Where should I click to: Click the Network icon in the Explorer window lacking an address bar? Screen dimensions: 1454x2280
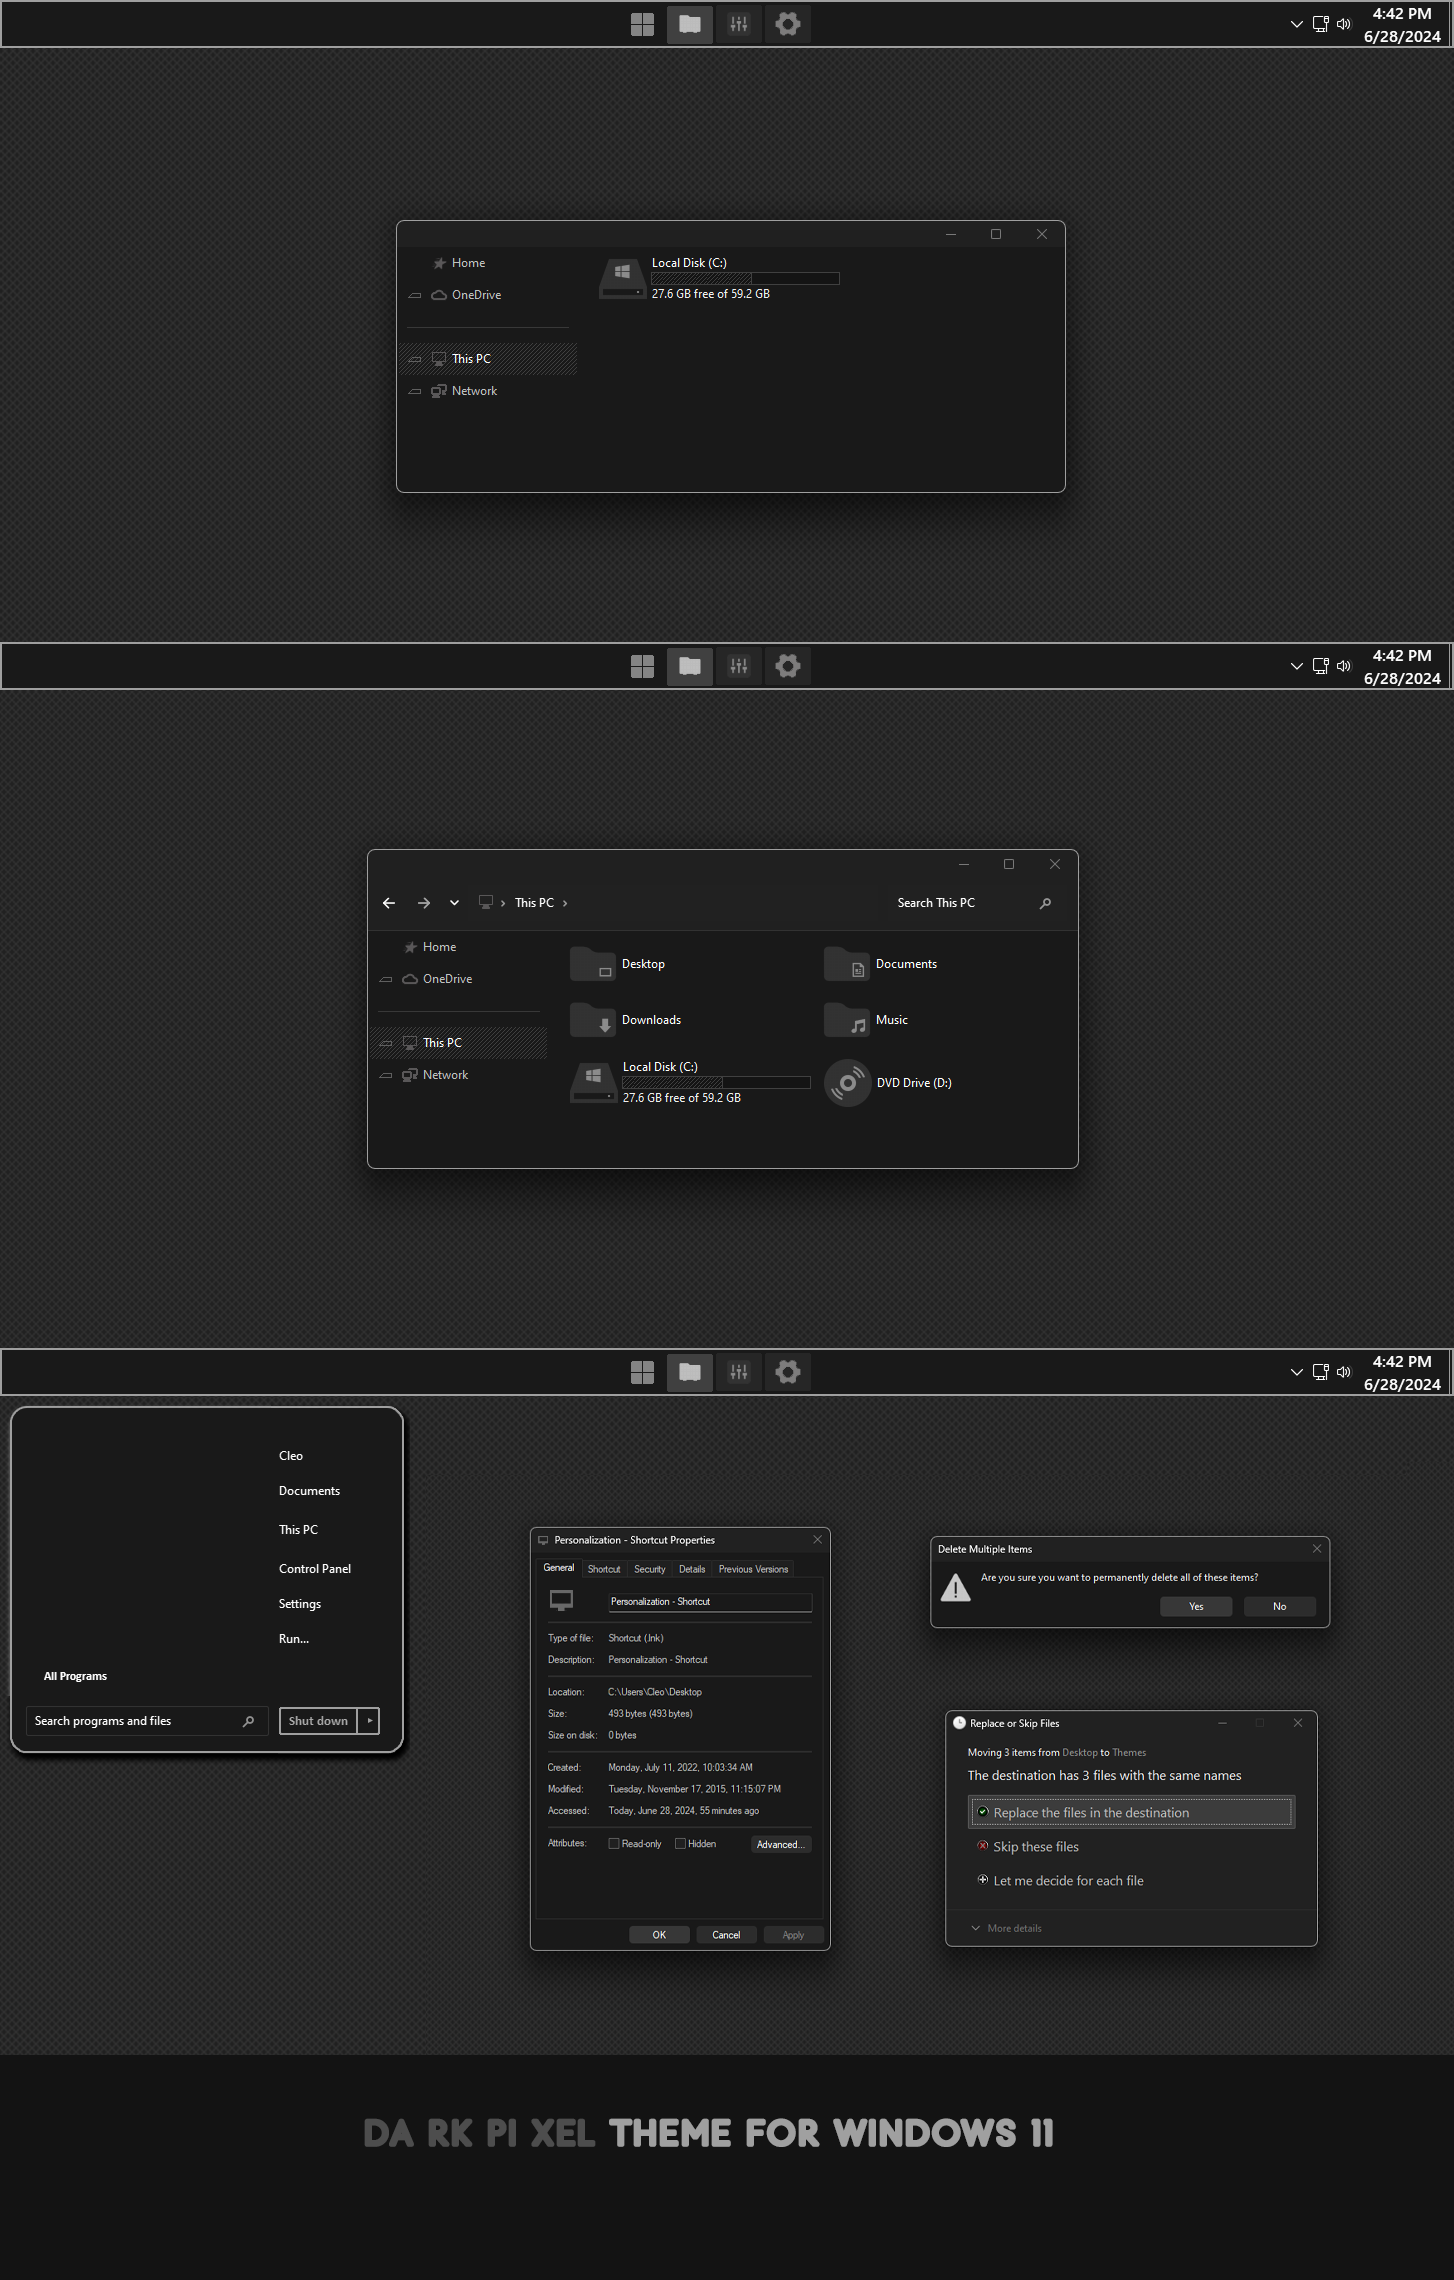pyautogui.click(x=439, y=391)
